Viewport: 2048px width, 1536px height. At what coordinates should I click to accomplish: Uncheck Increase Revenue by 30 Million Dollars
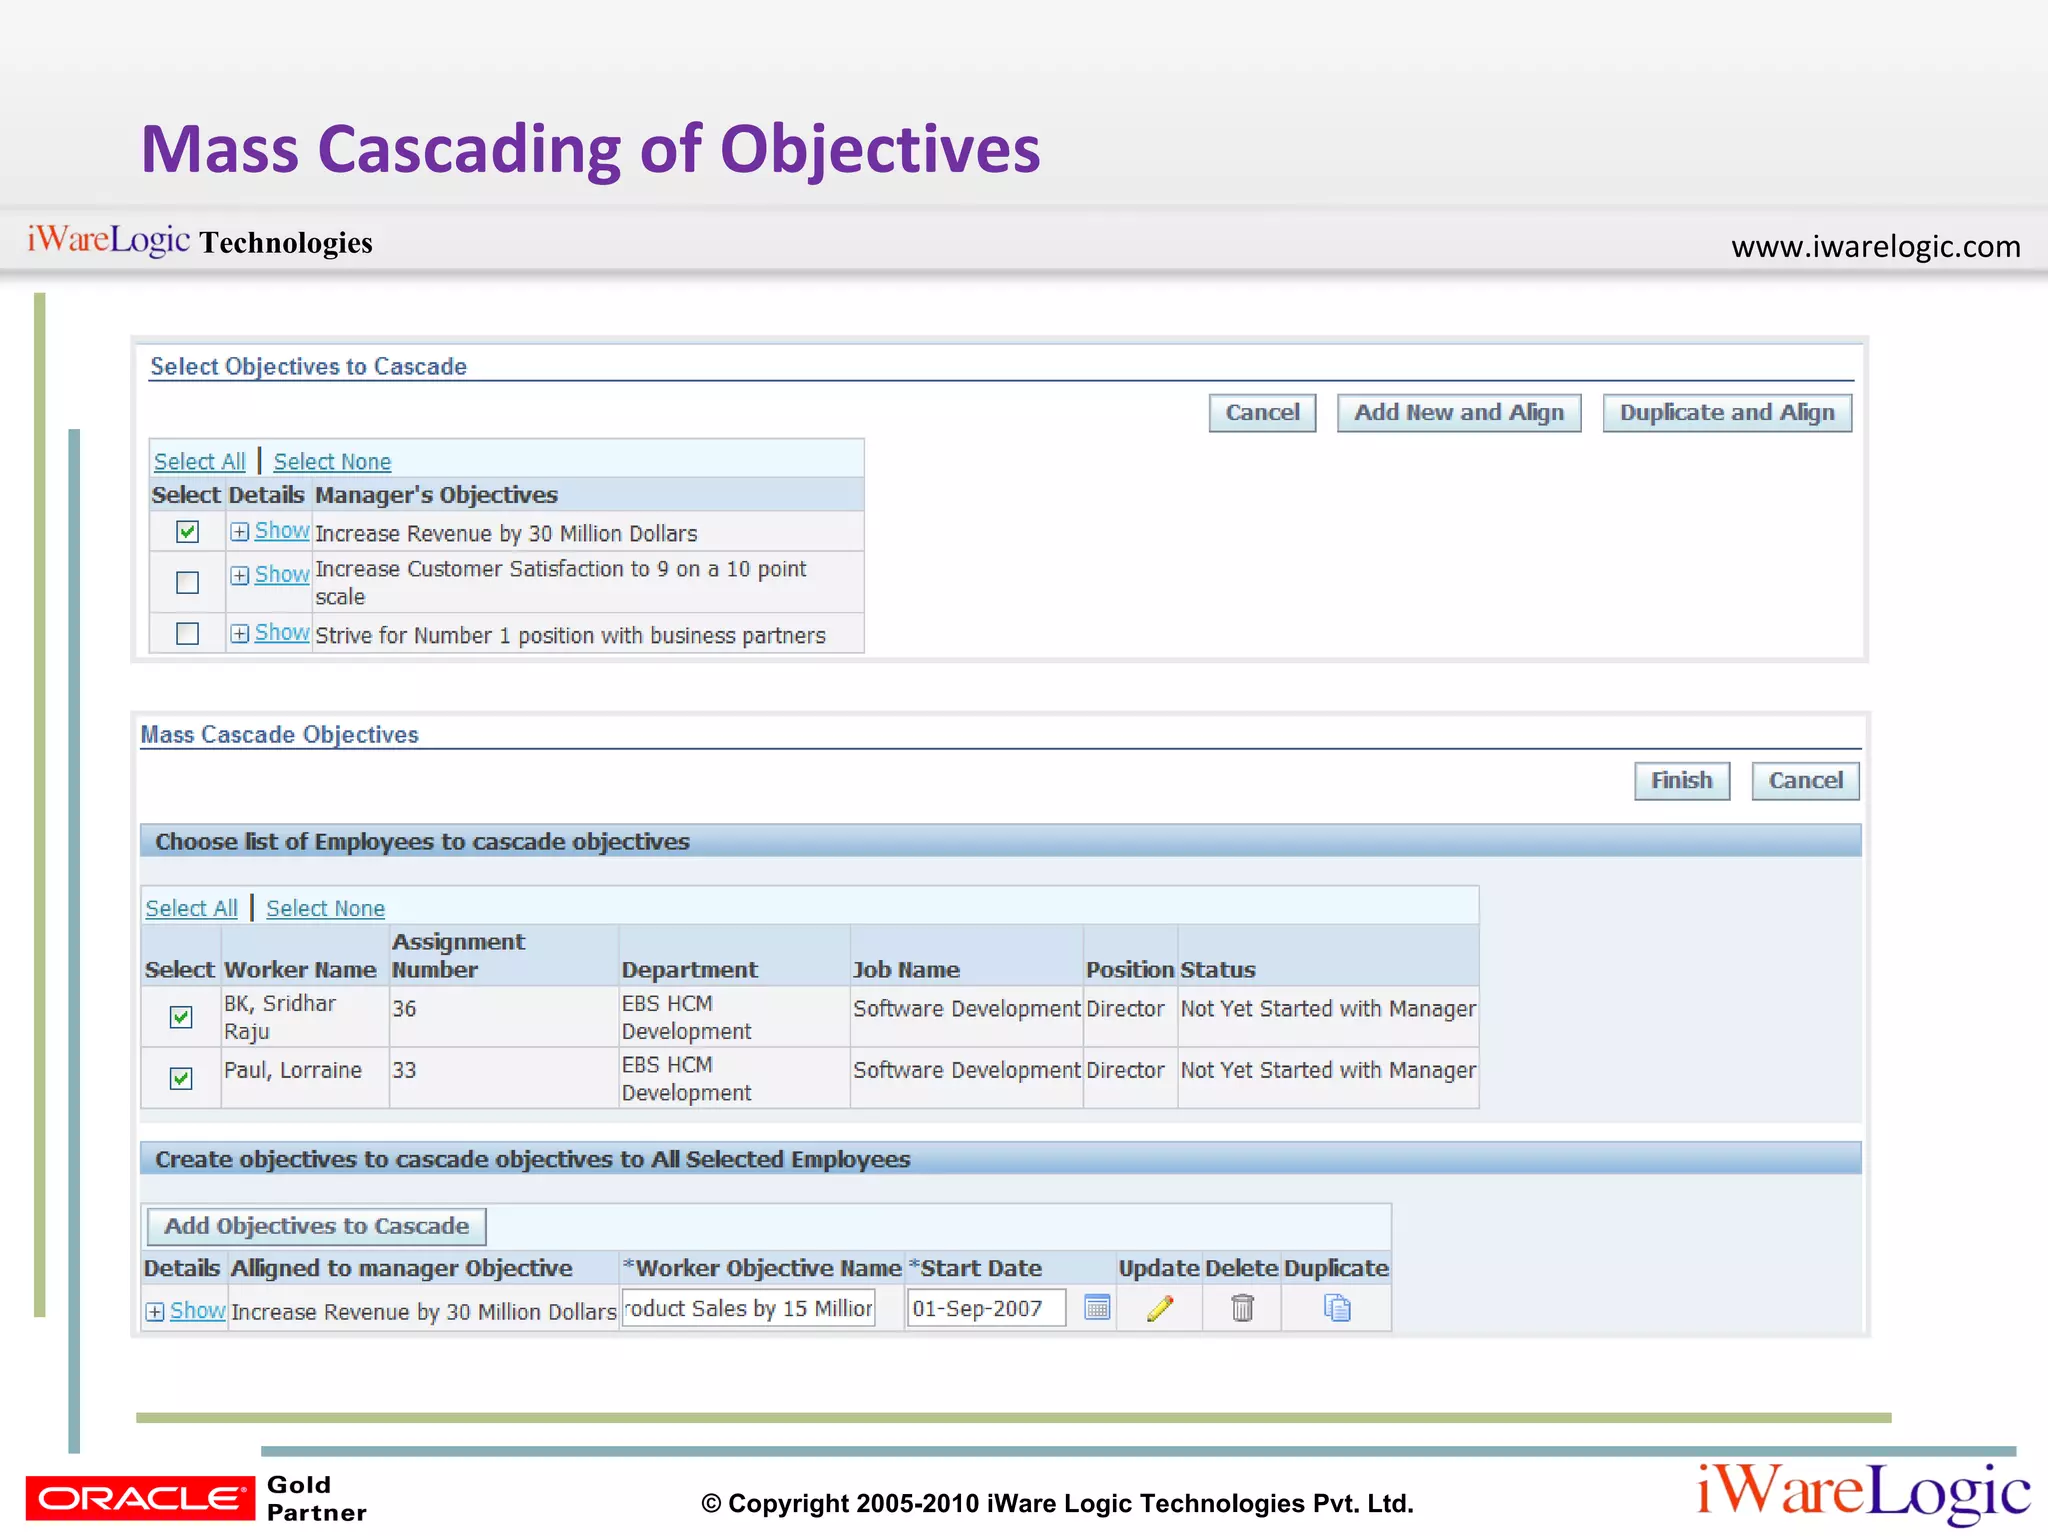click(187, 532)
